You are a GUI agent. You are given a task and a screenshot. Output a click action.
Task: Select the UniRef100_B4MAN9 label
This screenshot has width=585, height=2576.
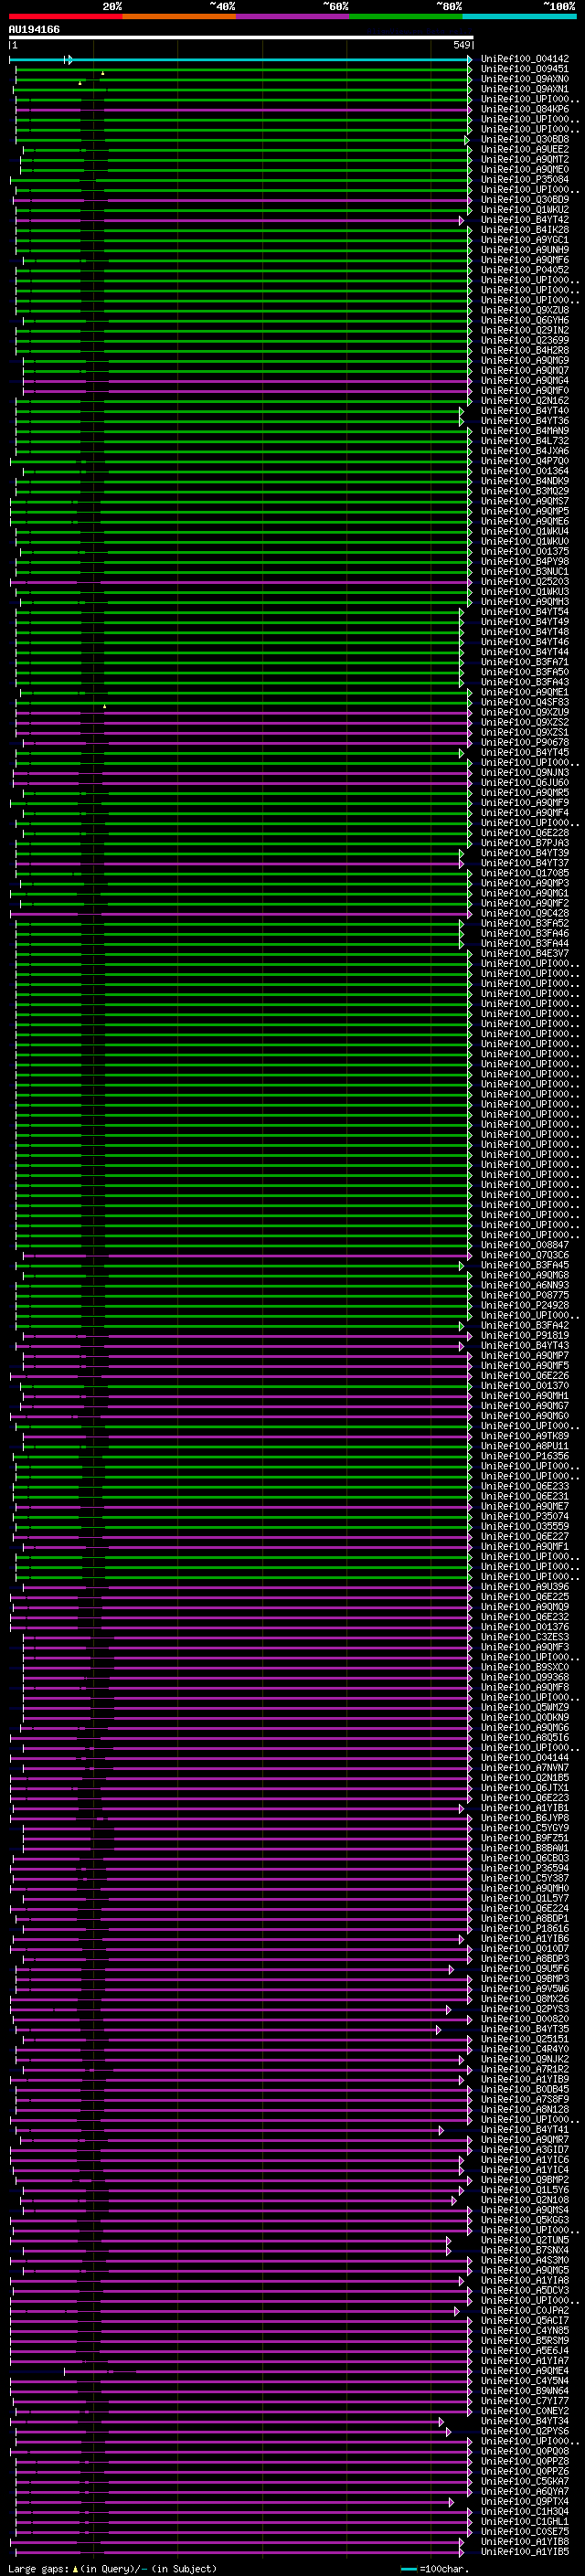(x=525, y=431)
